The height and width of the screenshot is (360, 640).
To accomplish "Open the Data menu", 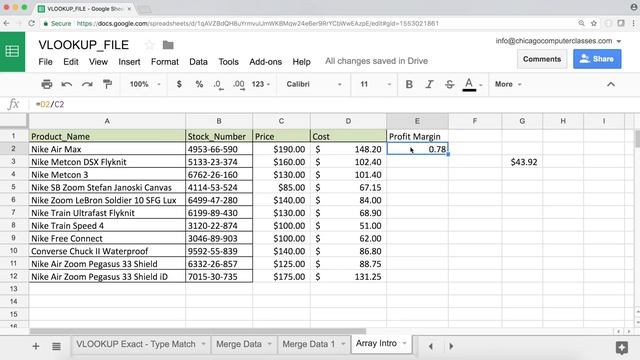I will coord(198,62).
